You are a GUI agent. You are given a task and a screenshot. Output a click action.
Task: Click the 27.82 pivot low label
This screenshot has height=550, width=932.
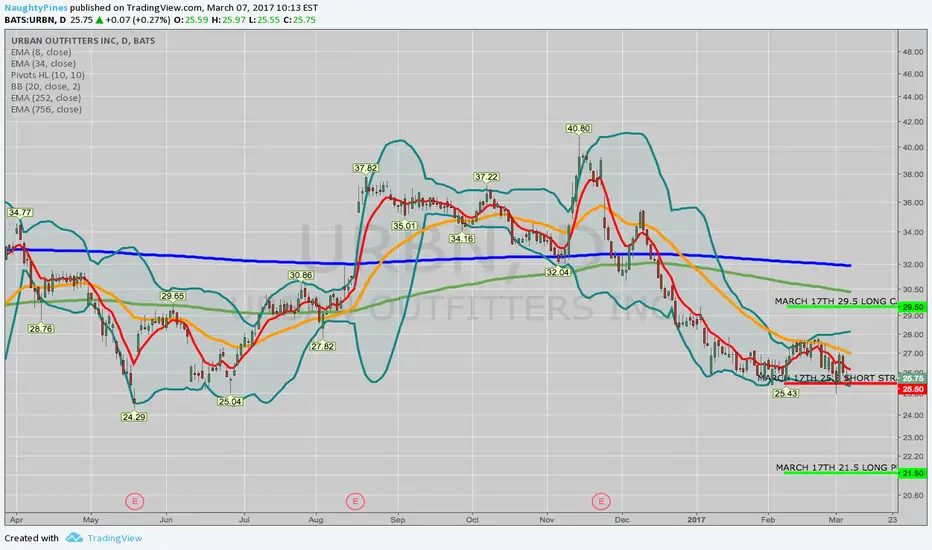click(x=322, y=346)
